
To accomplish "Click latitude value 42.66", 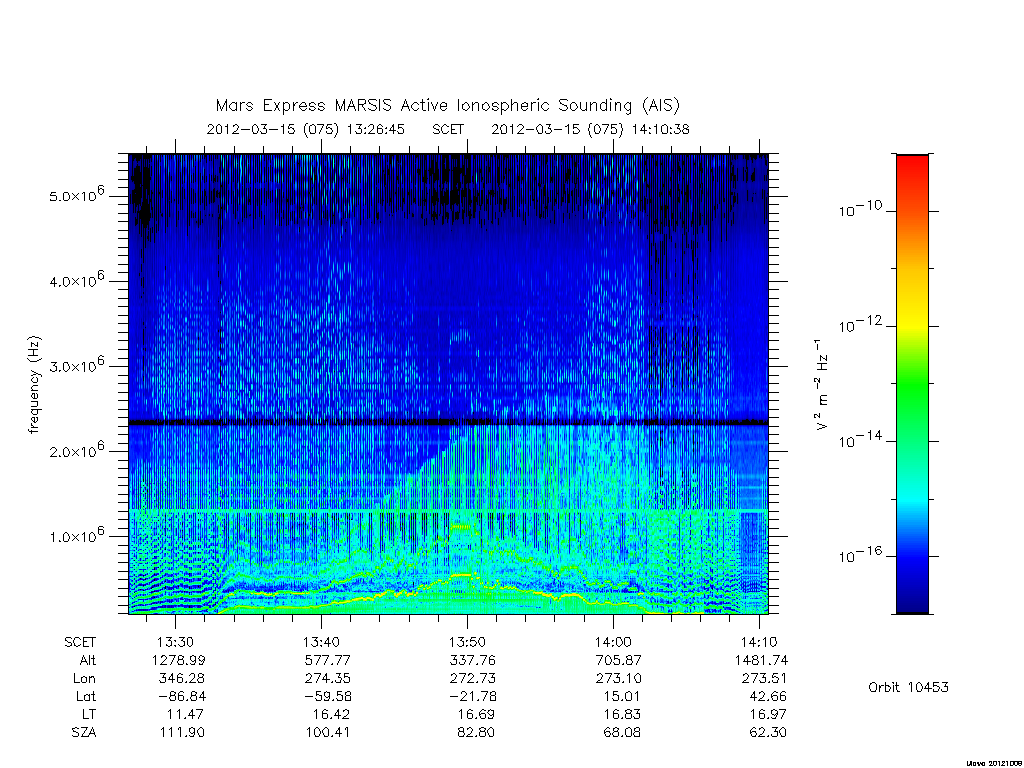I will 767,696.
